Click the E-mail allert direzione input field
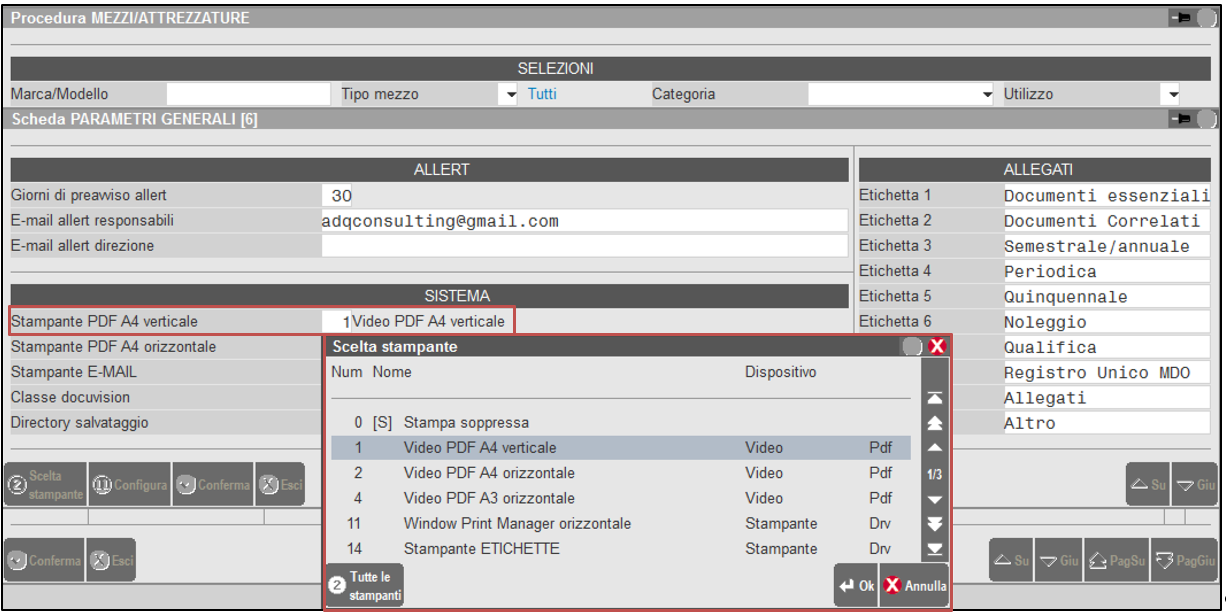1226x612 pixels. coord(583,246)
